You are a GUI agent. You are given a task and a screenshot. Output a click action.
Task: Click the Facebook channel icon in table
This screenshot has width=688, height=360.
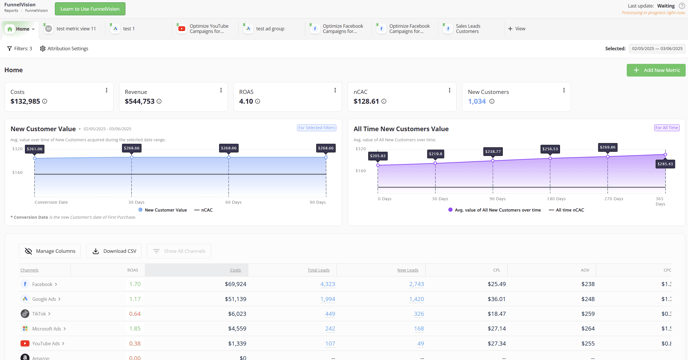(x=25, y=284)
